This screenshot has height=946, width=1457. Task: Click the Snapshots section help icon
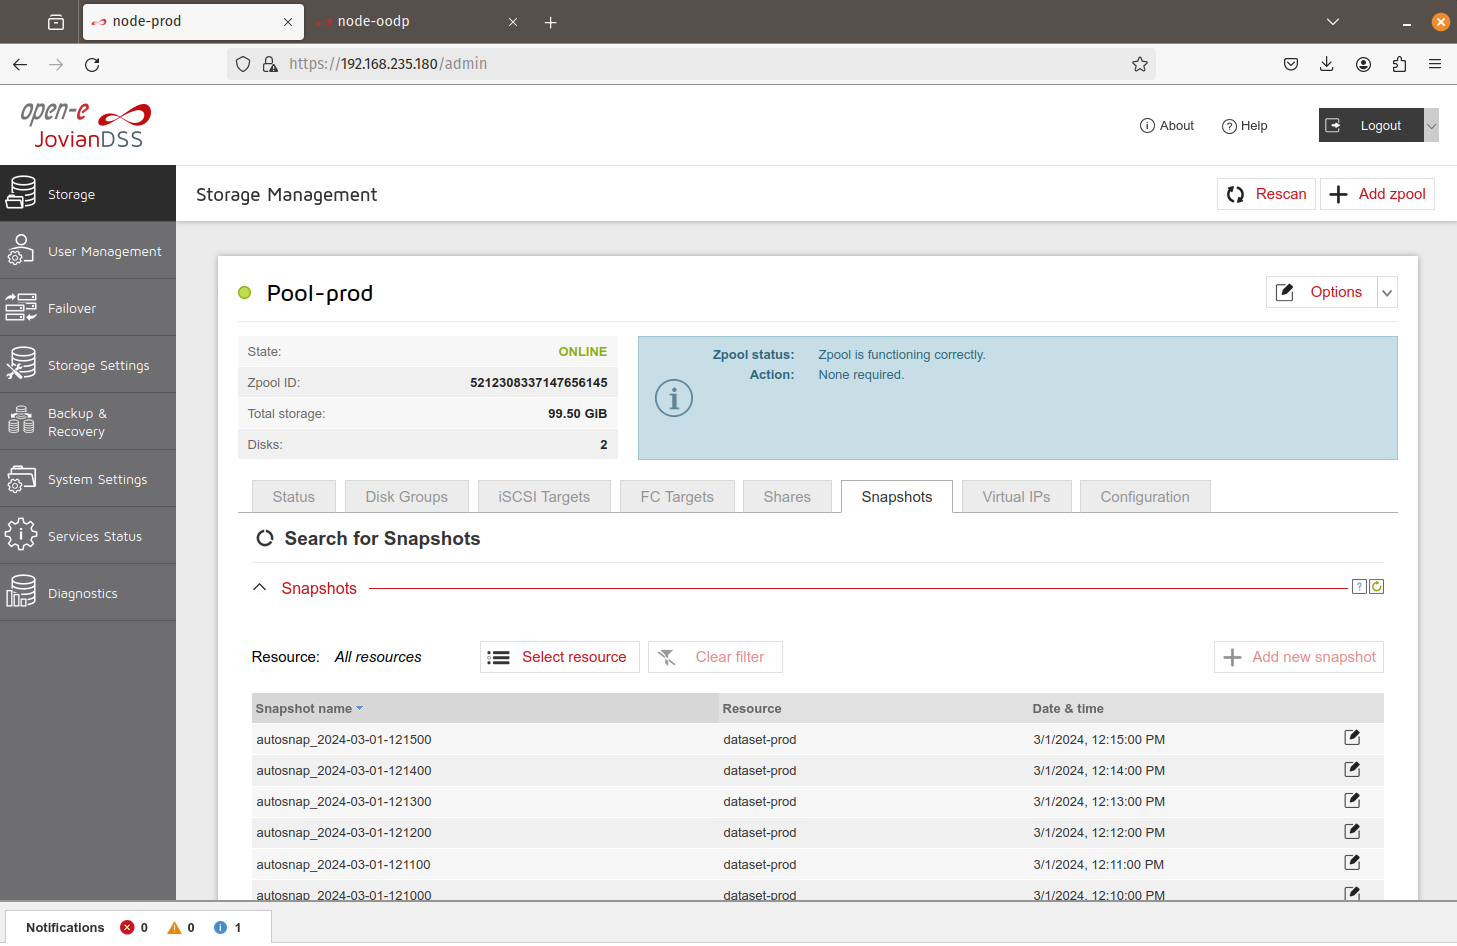coord(1359,587)
